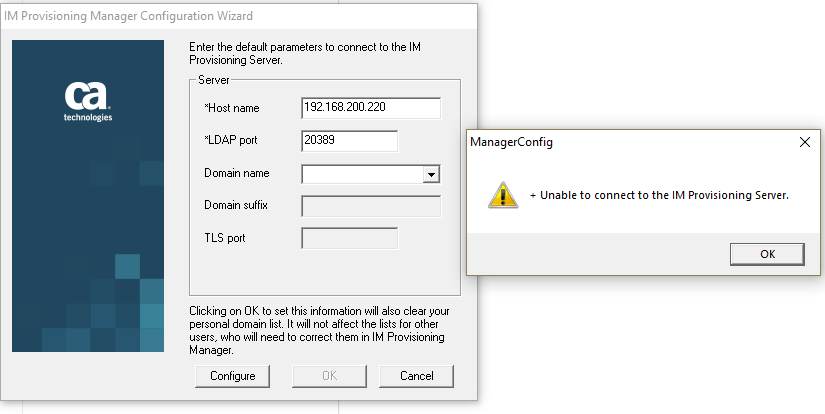Viewport: 825px width, 414px height.
Task: Click the *Host name label
Action: point(232,108)
